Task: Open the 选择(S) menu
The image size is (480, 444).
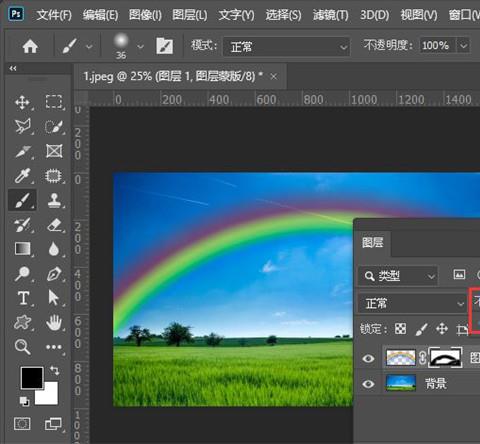Action: 283,15
